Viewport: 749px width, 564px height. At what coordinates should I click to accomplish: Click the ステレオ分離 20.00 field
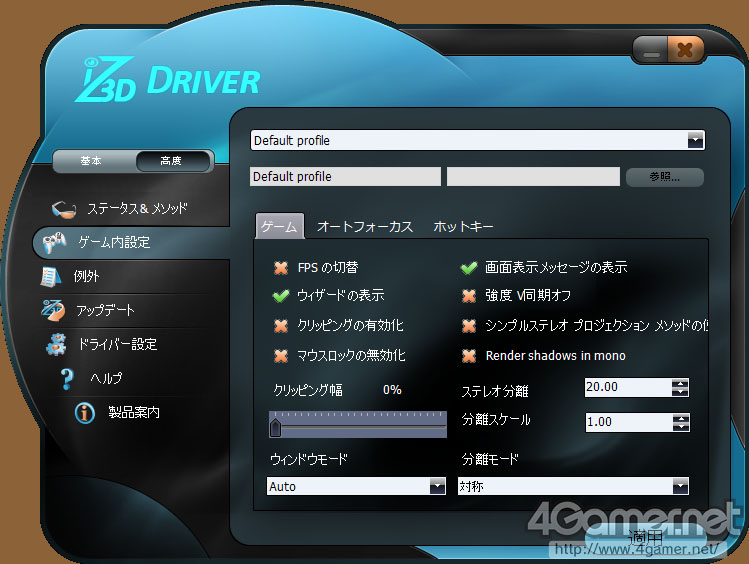628,387
